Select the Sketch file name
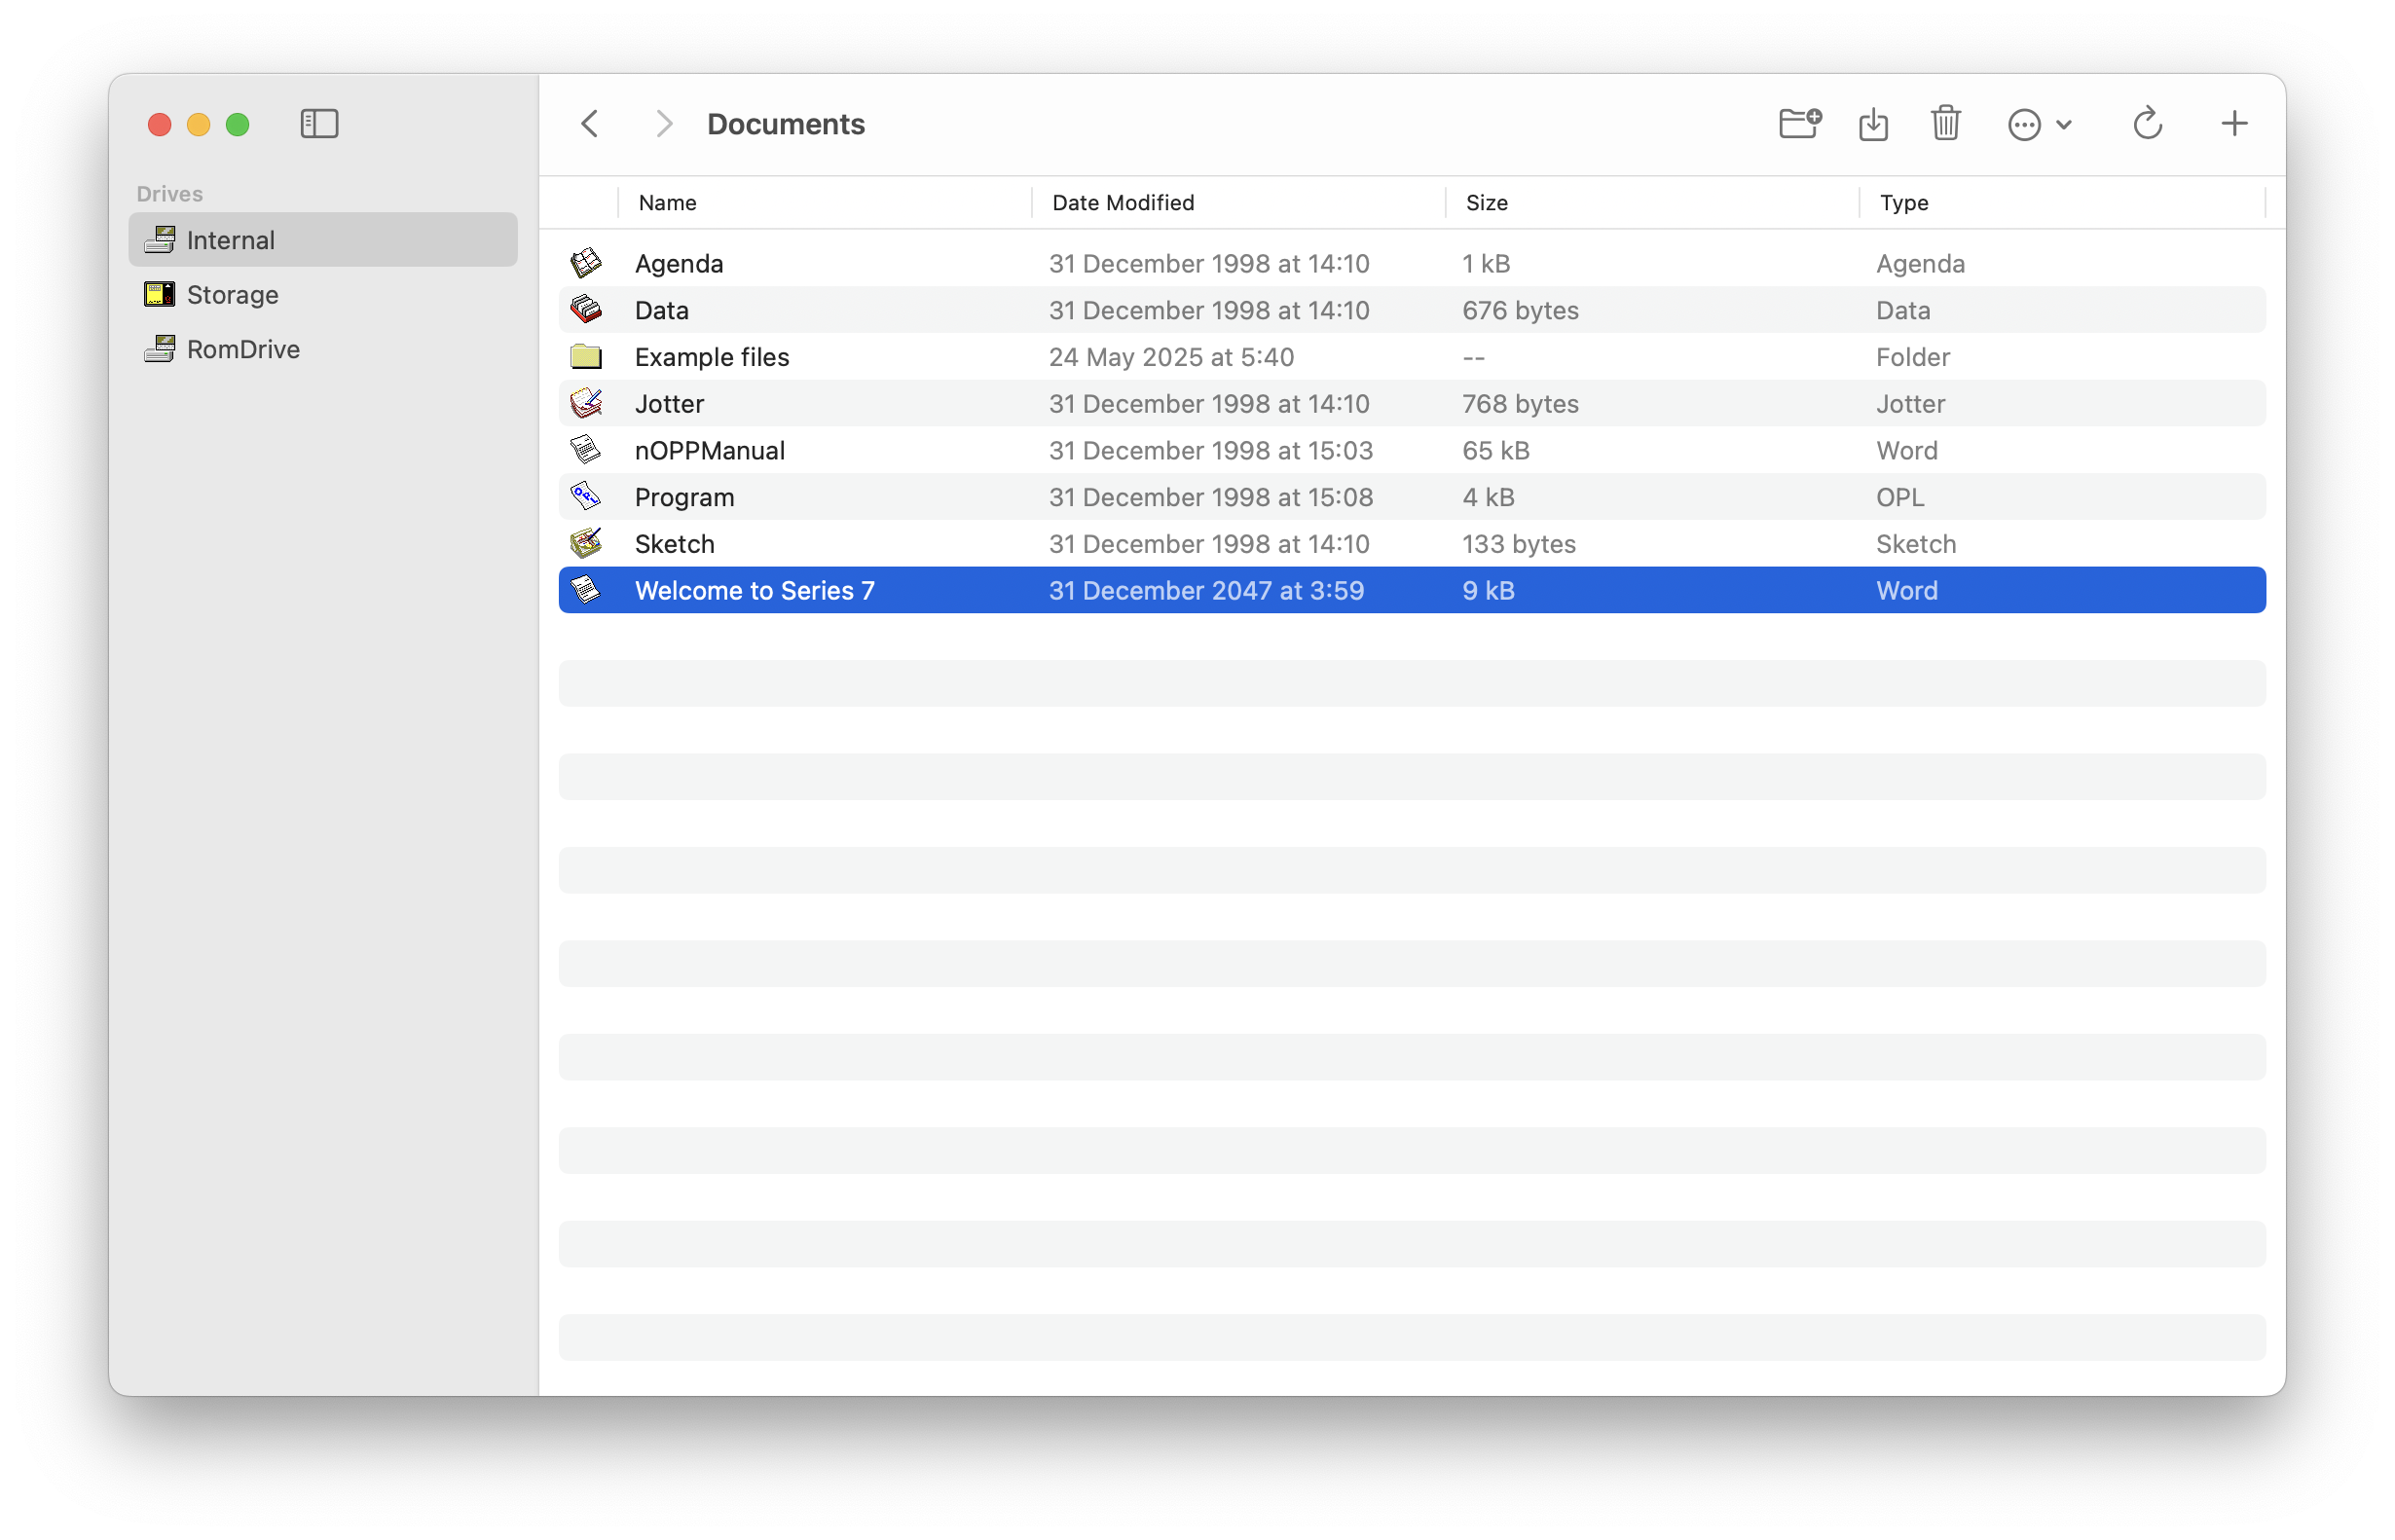2395x1540 pixels. point(675,544)
